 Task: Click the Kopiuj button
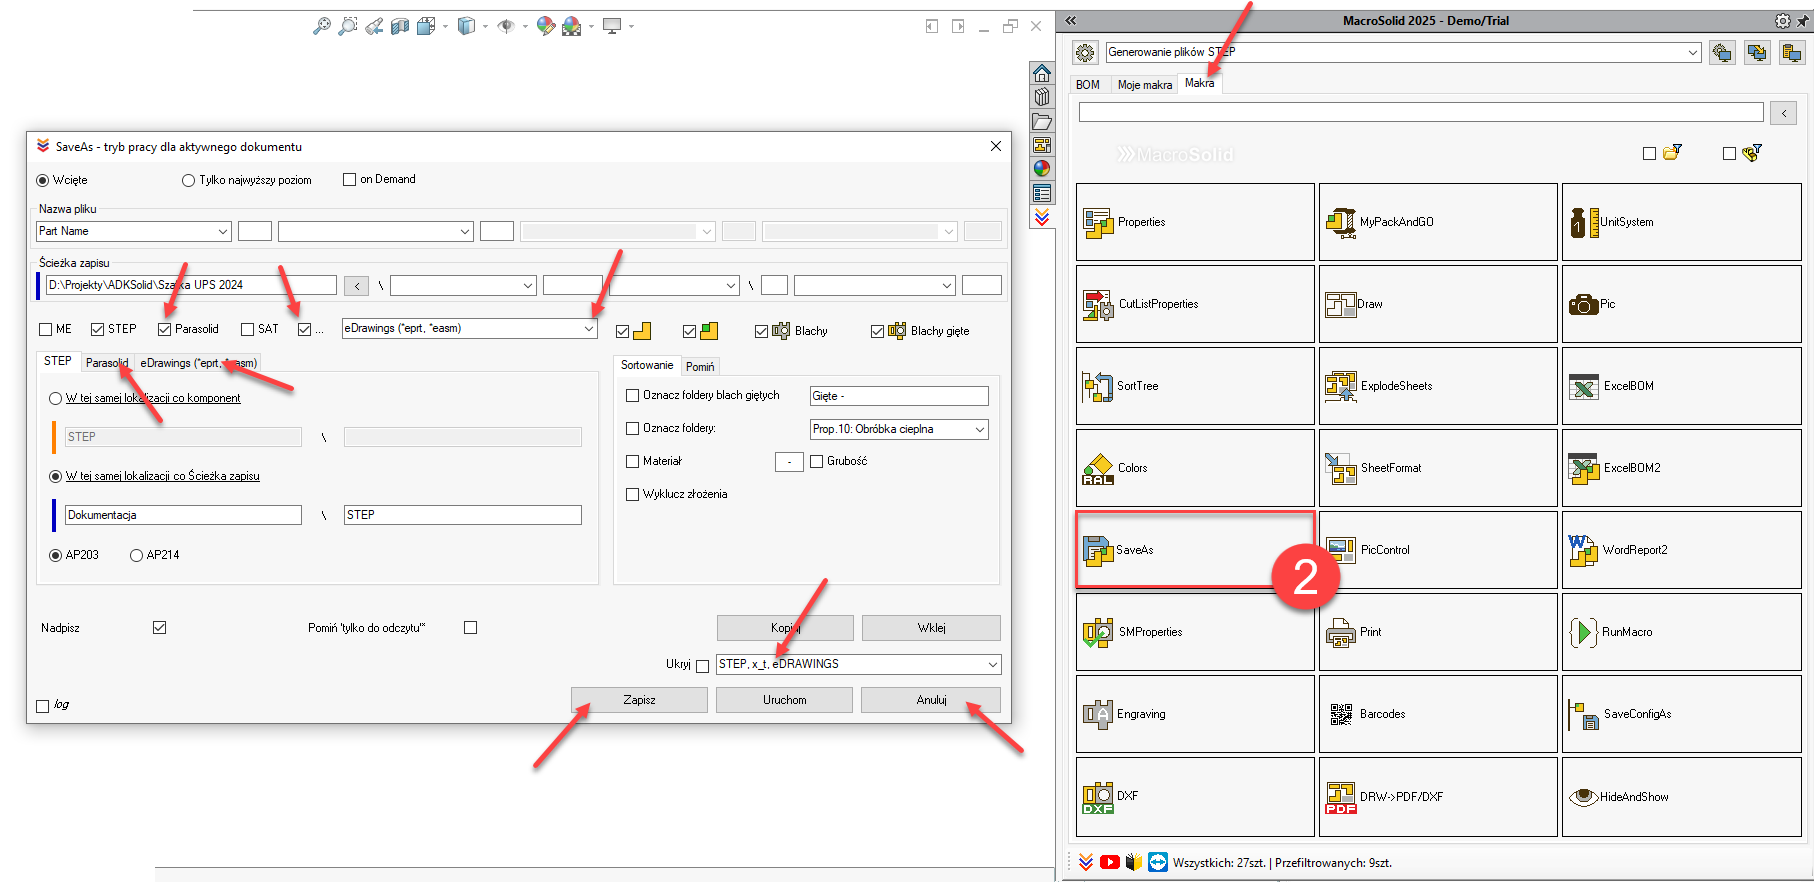point(785,628)
